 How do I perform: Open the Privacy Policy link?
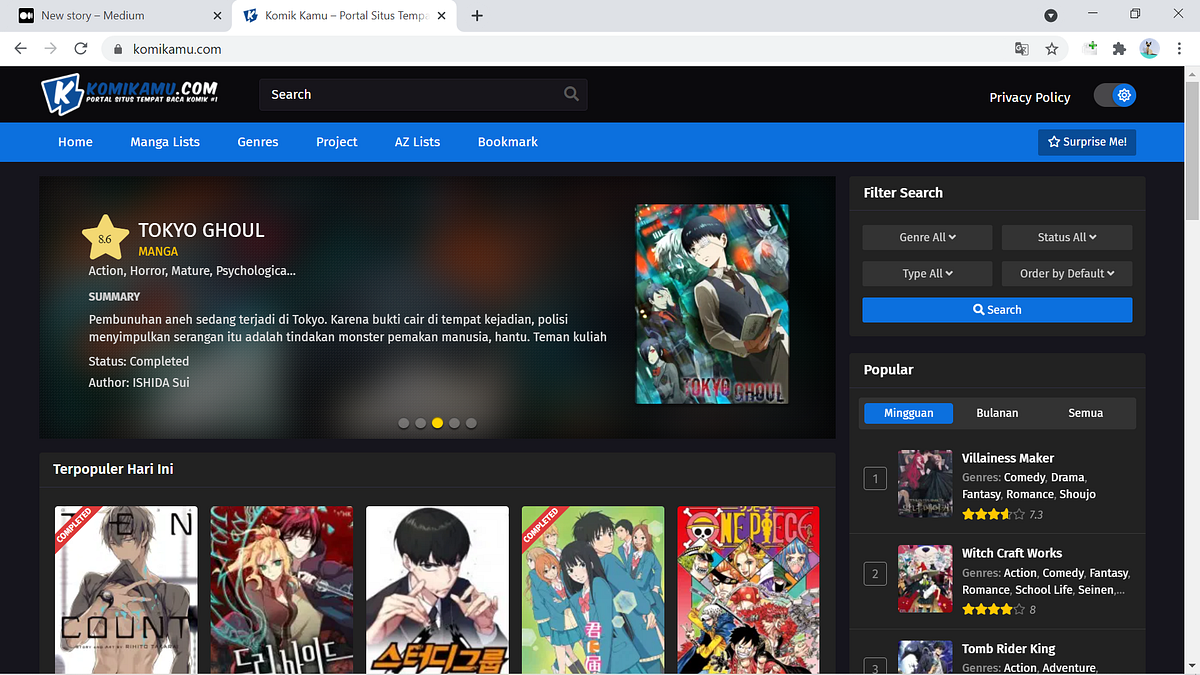1030,97
